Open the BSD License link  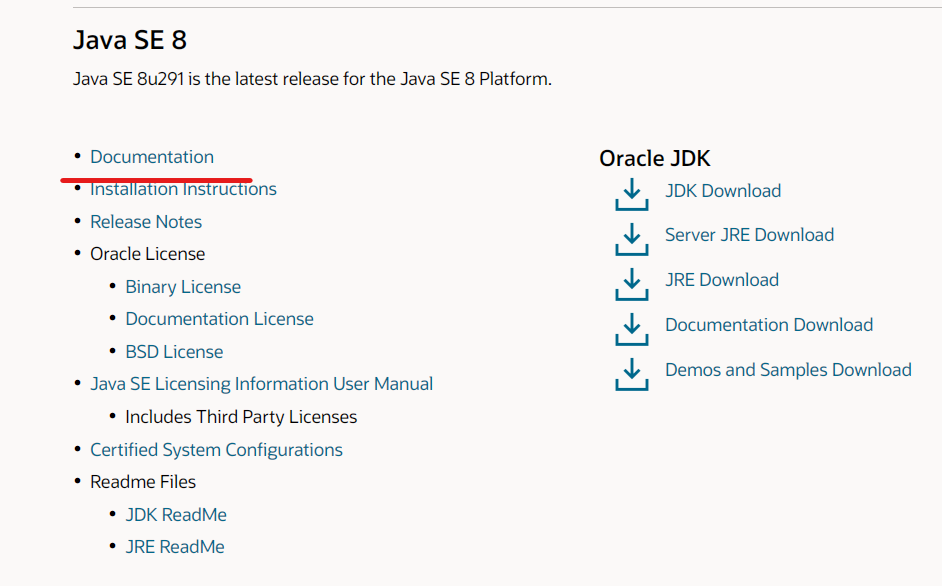coord(174,352)
